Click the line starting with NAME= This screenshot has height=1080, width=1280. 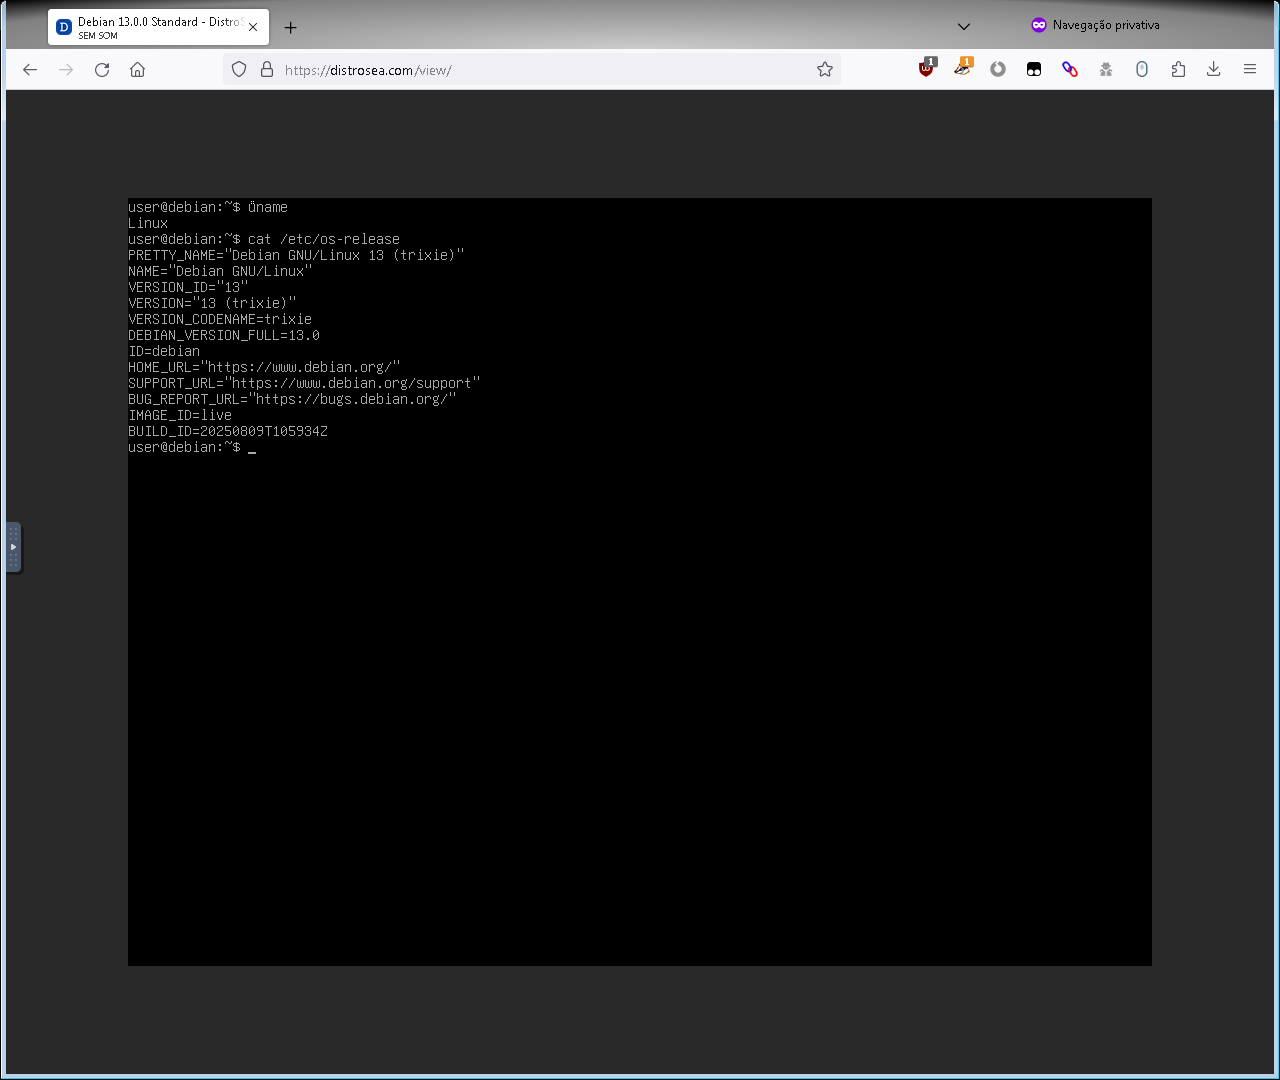click(220, 271)
